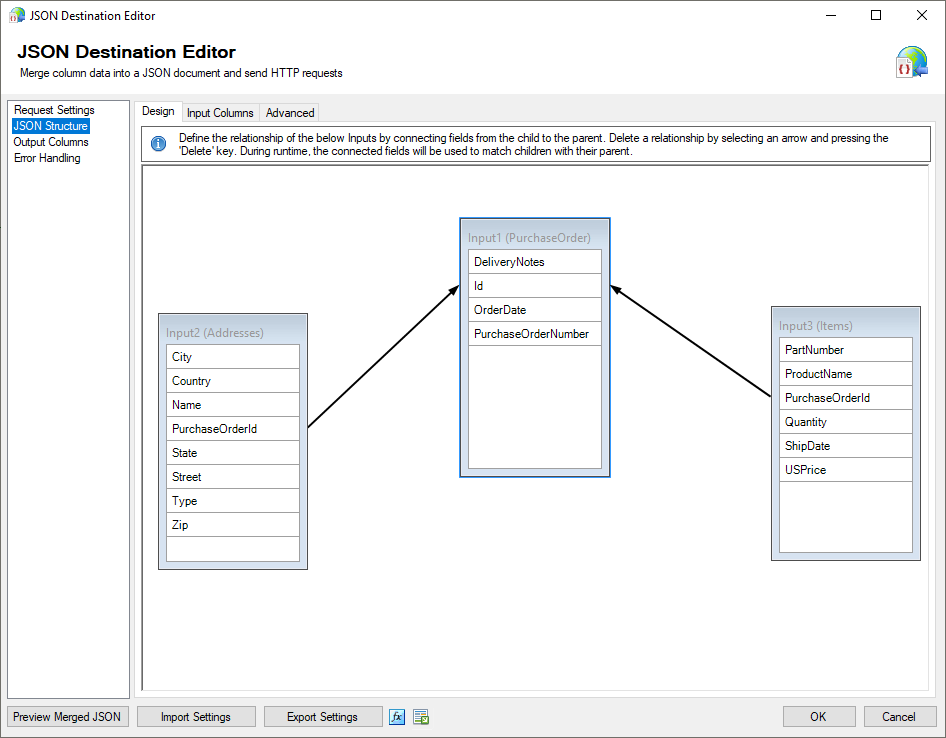Dismiss the editor with Cancel
This screenshot has height=738, width=946.
(899, 716)
